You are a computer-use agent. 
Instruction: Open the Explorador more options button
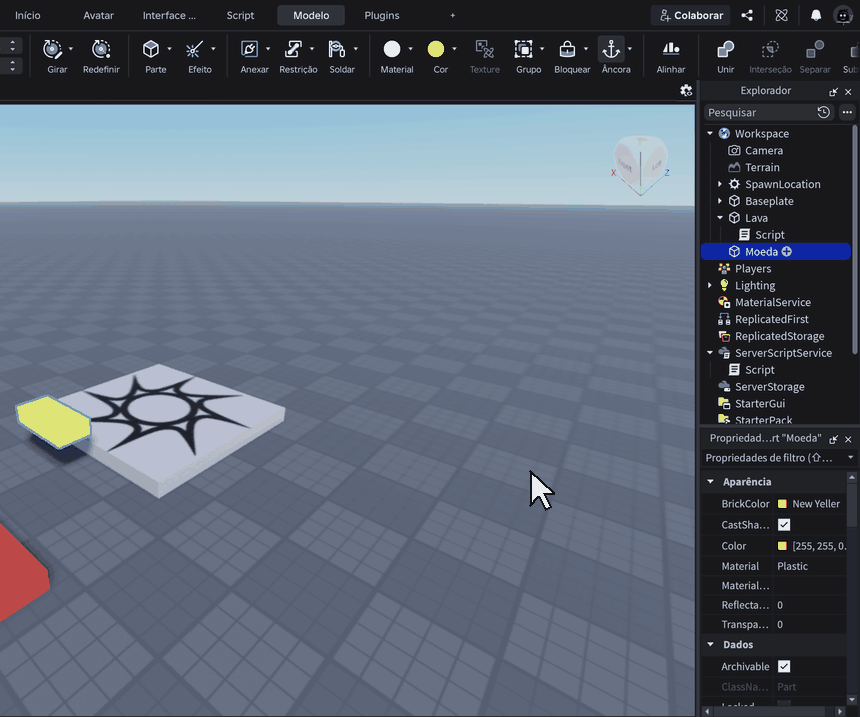point(847,112)
